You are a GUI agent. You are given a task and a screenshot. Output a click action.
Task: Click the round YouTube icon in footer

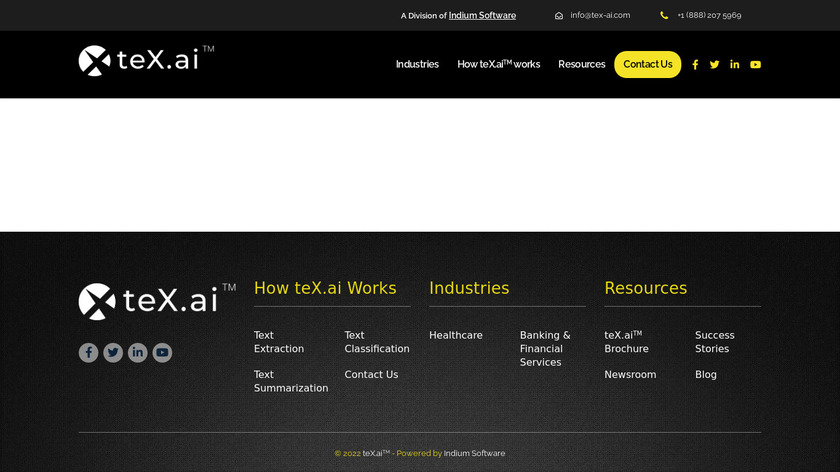coord(162,353)
